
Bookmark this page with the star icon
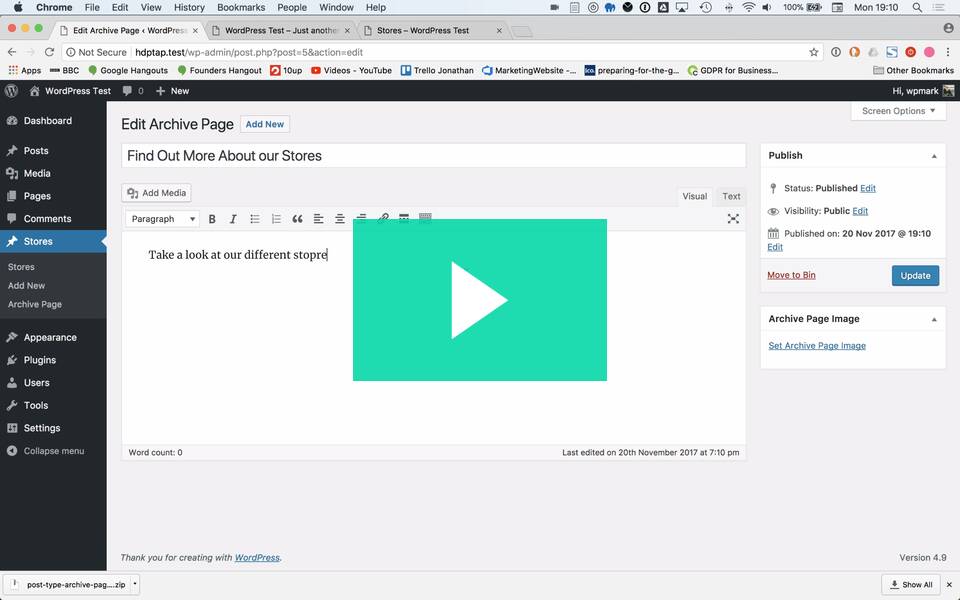814,52
